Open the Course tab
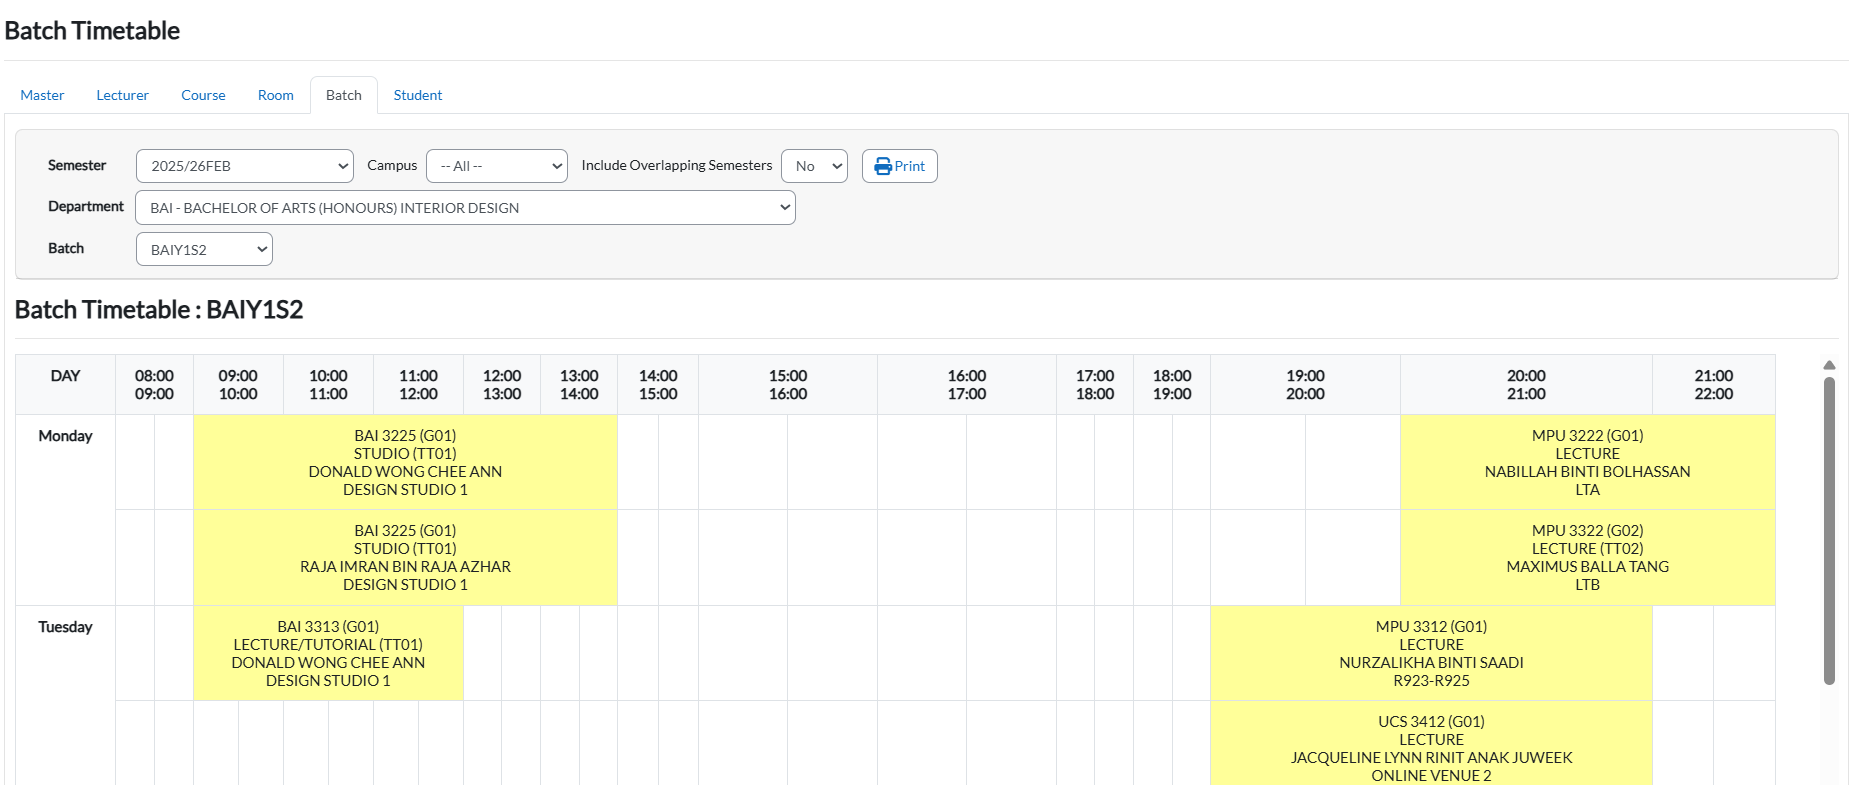Image resolution: width=1856 pixels, height=785 pixels. click(203, 95)
